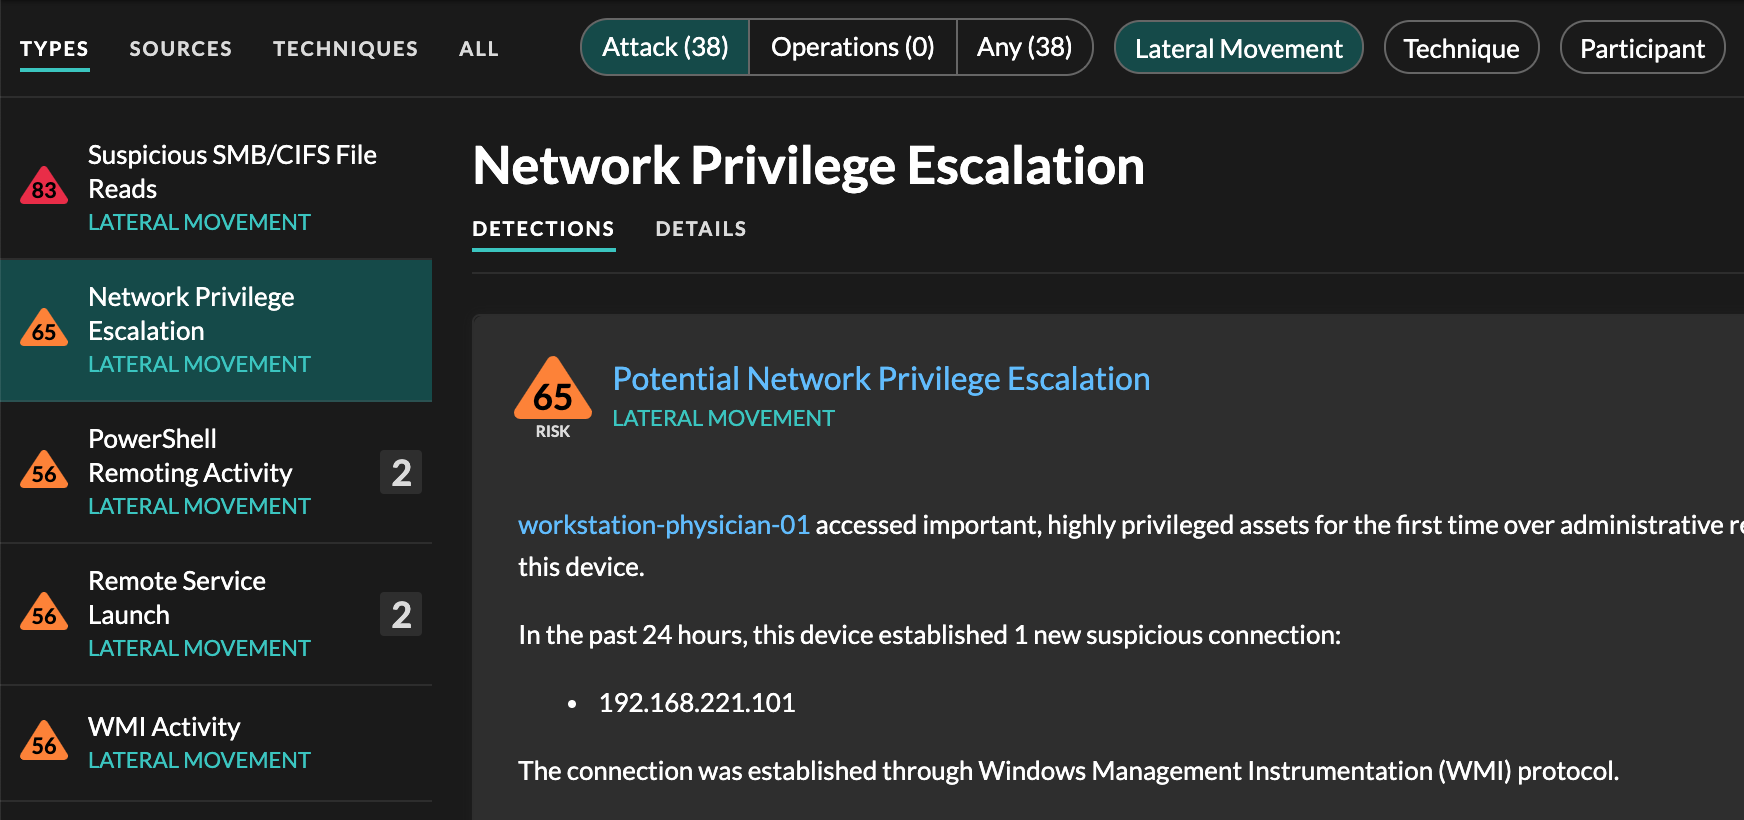Click the 83 risk triangle icon
The width and height of the screenshot is (1744, 820).
44,187
